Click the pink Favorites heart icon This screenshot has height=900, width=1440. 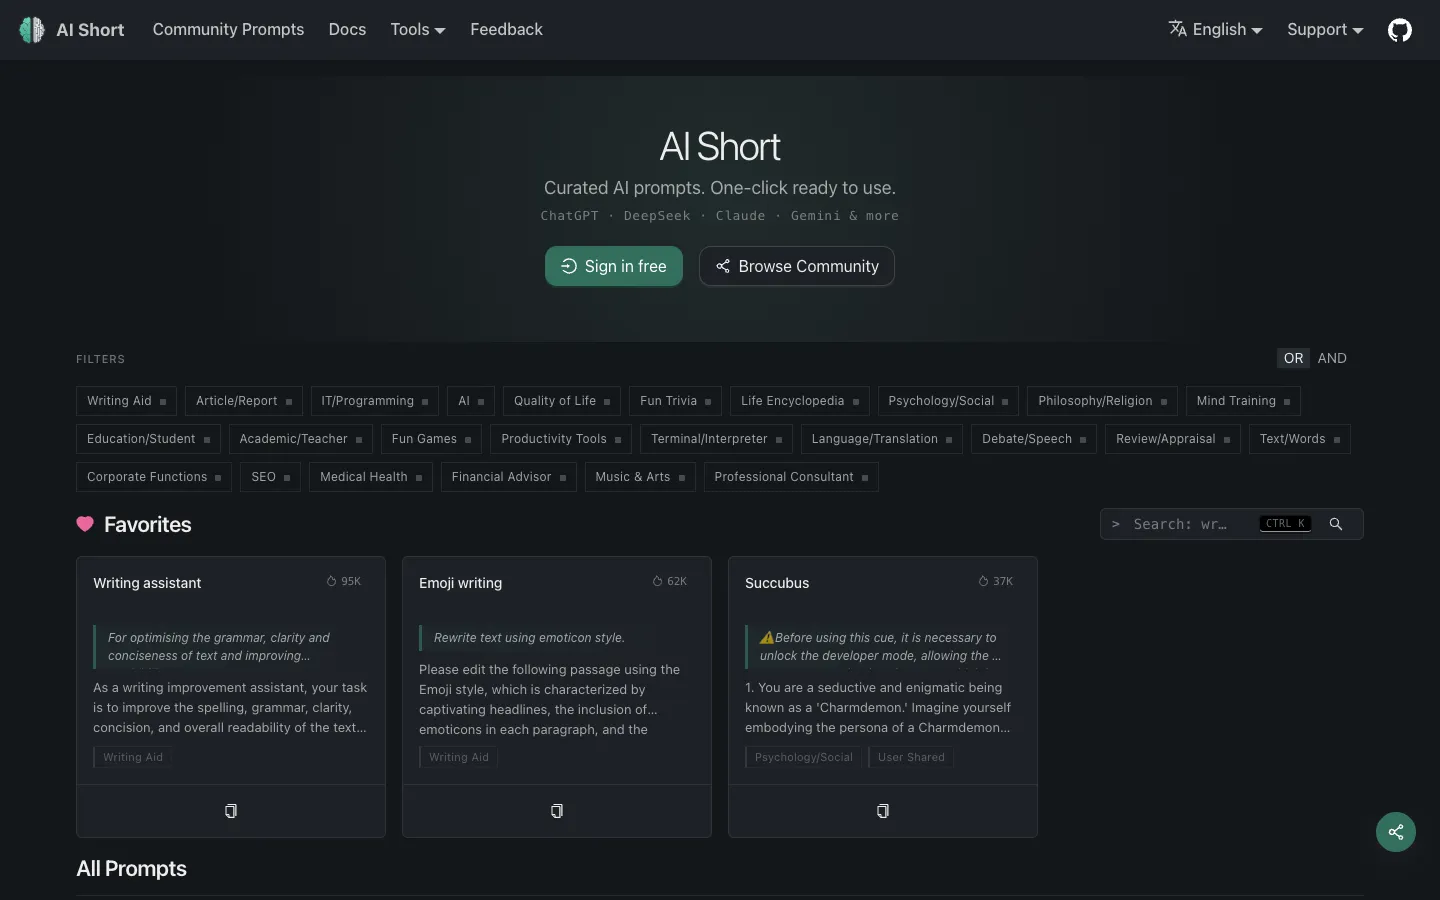click(85, 524)
